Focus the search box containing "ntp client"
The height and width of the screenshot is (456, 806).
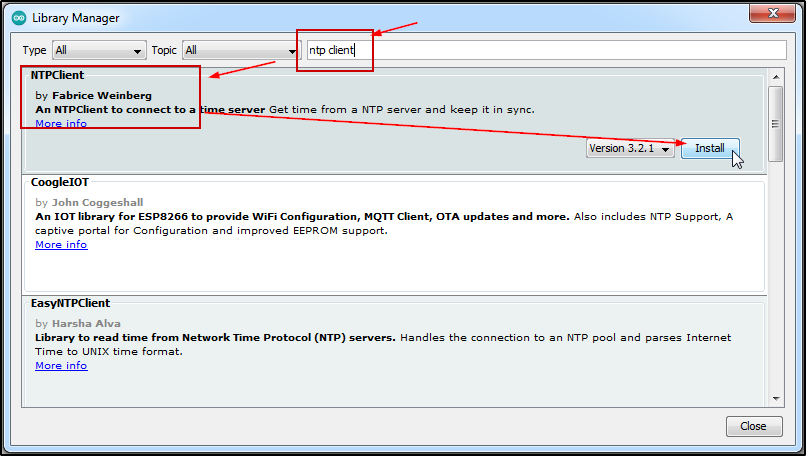pos(540,50)
